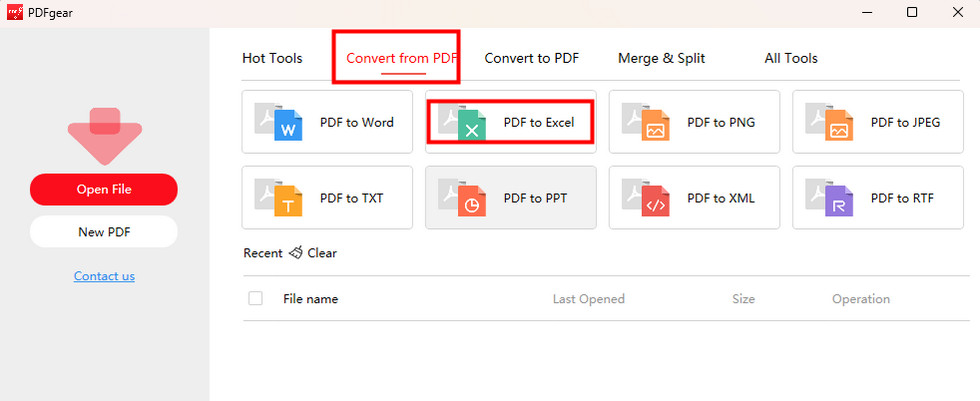The height and width of the screenshot is (401, 980).
Task: Go to the Merge & Split tab
Action: click(661, 58)
